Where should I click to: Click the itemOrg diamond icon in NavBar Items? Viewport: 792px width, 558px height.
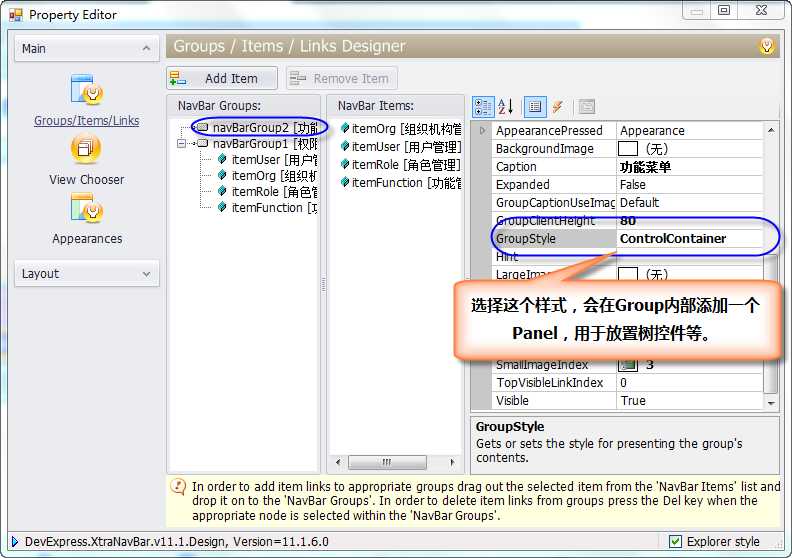click(345, 128)
